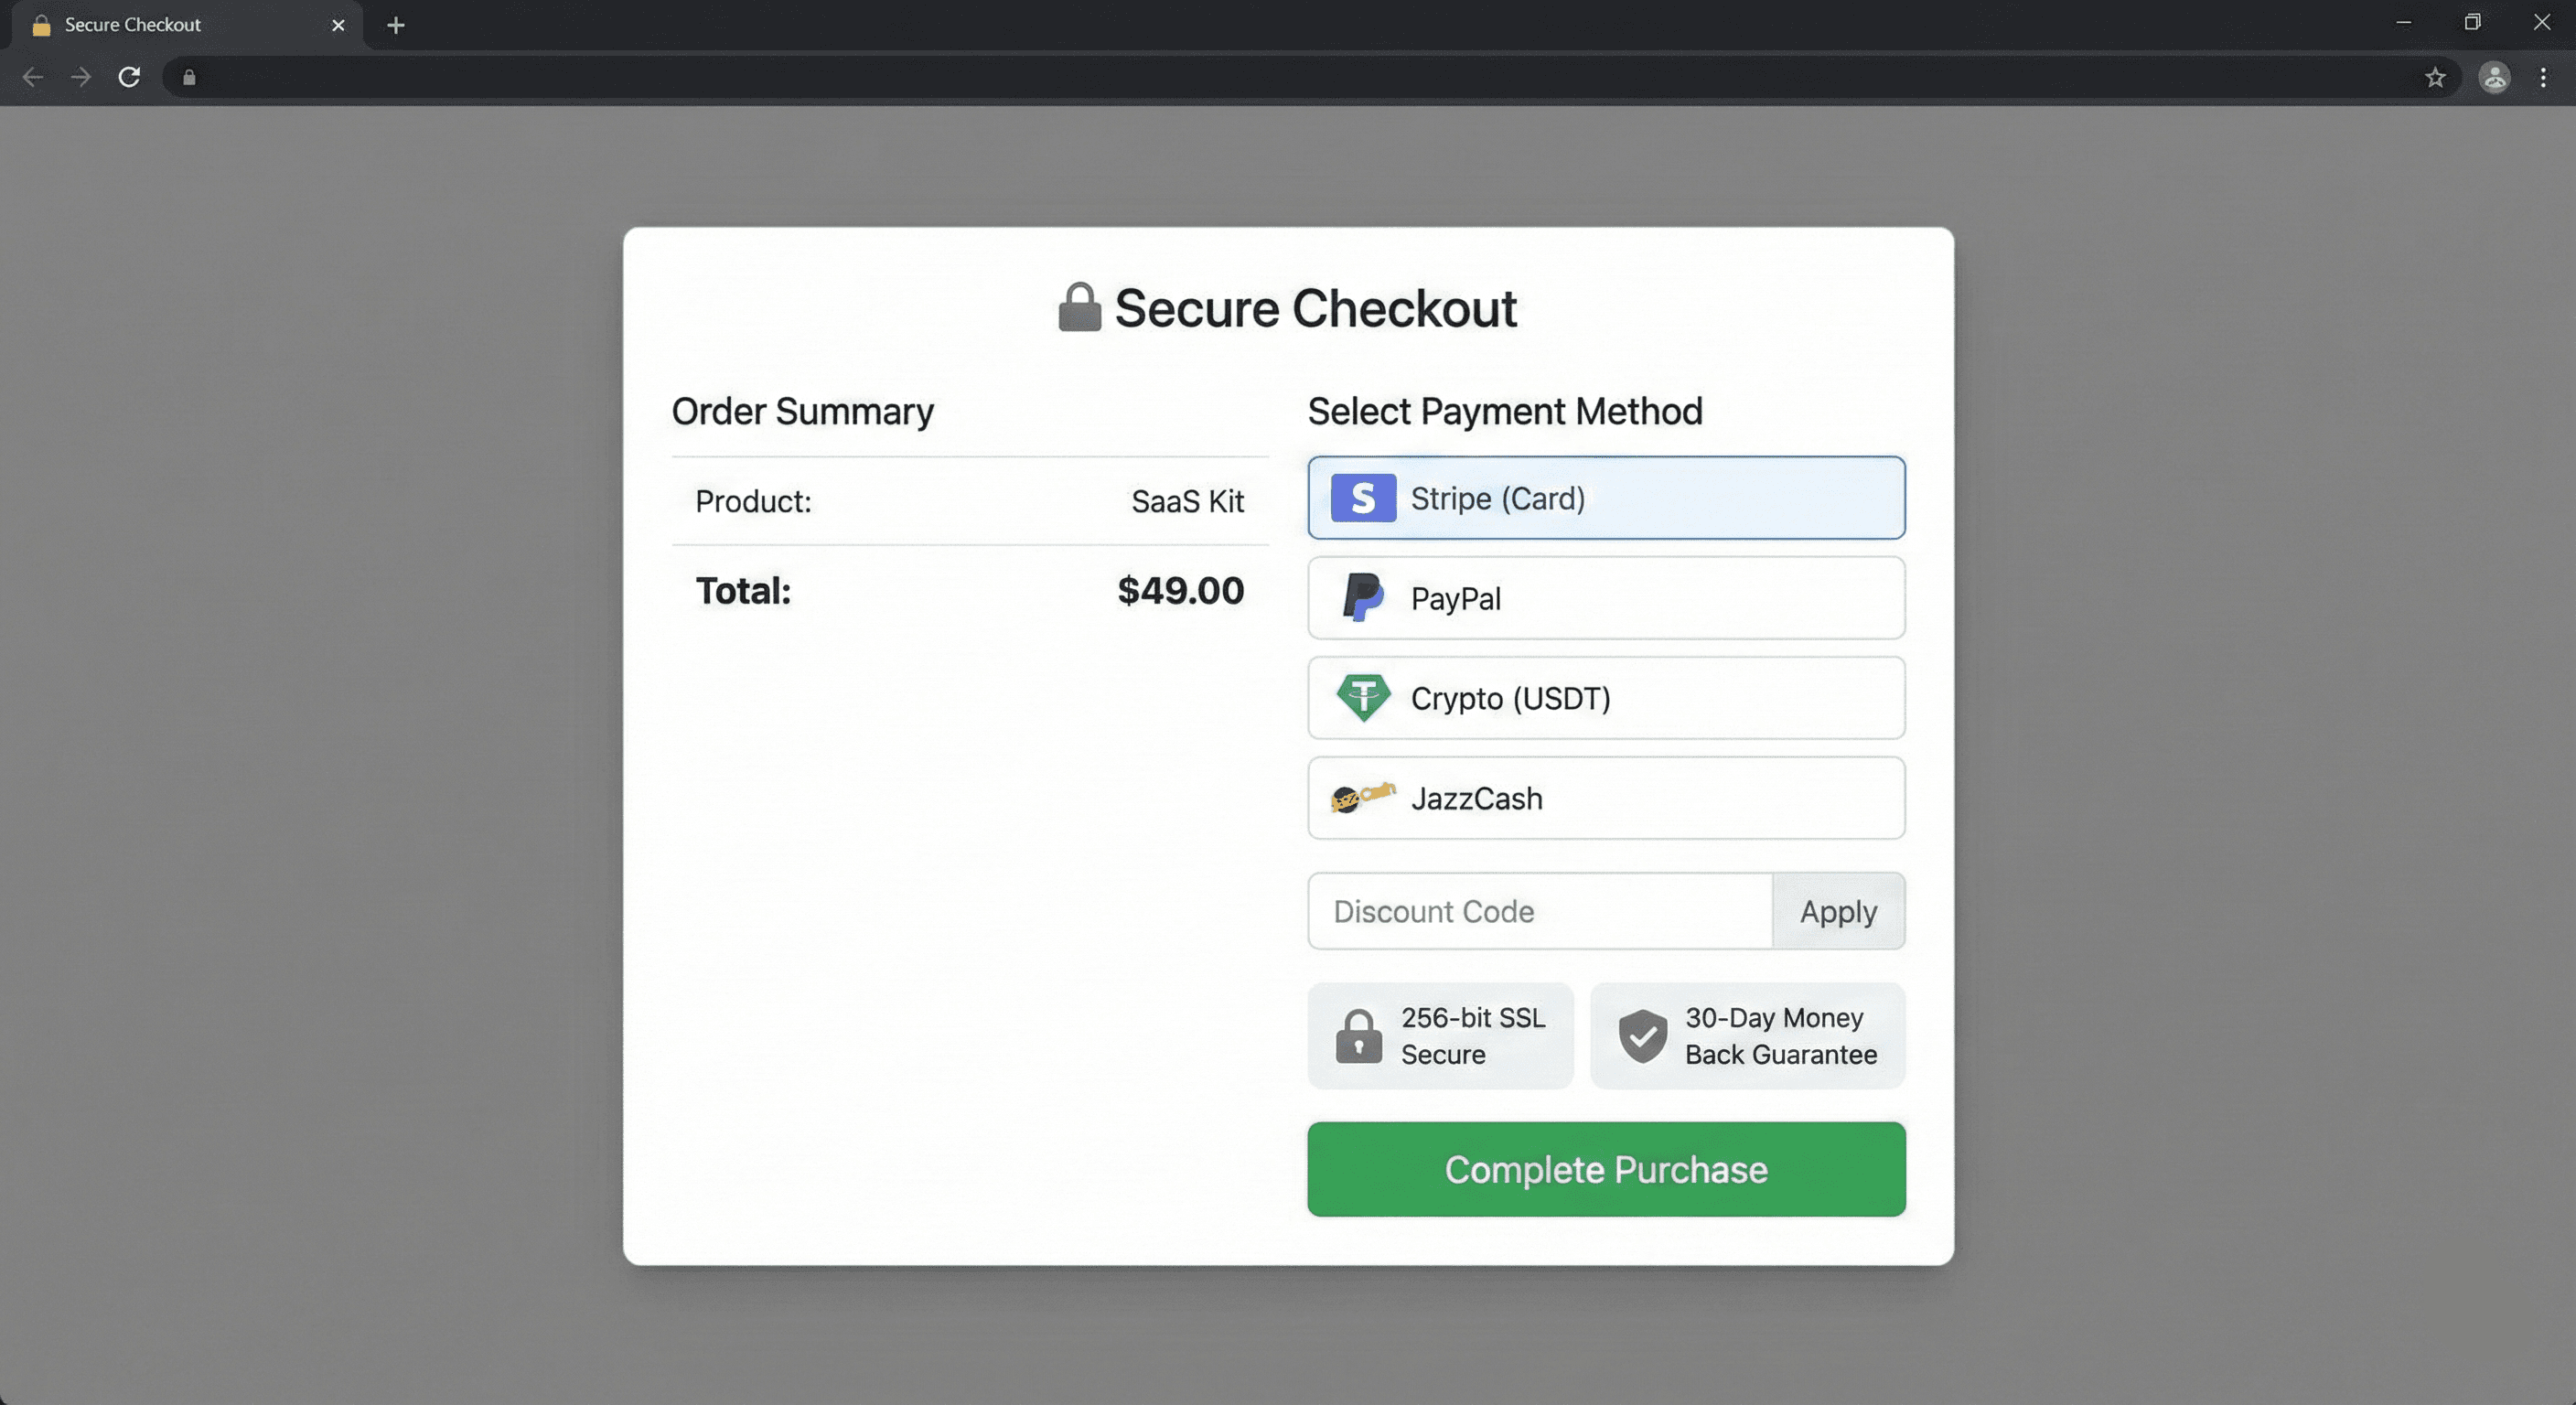2576x1405 pixels.
Task: Click the Tether icon next to Crypto
Action: pyautogui.click(x=1364, y=698)
